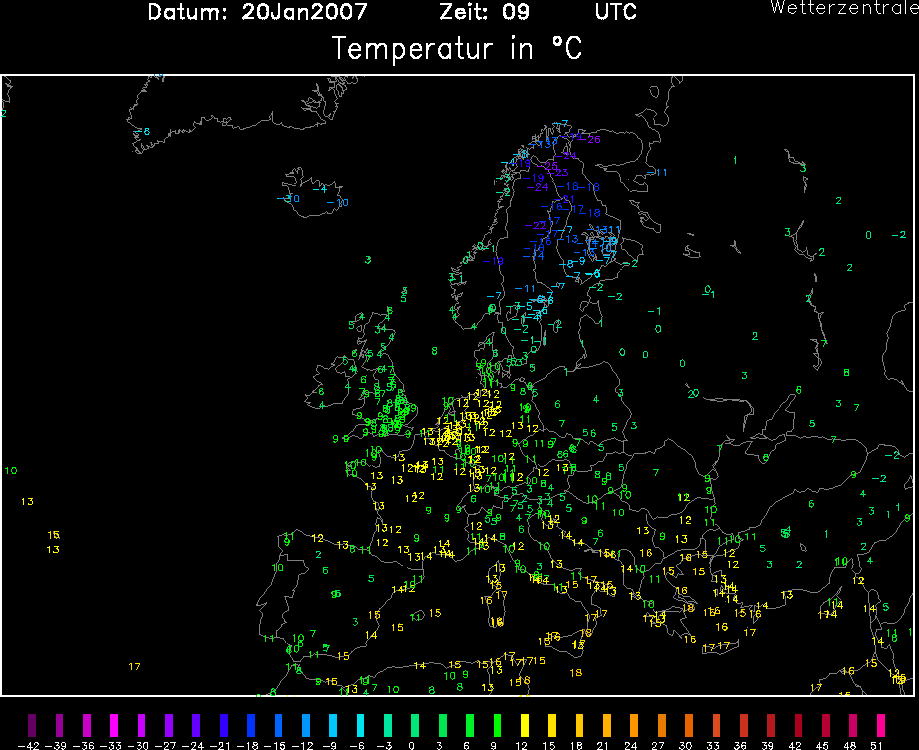Image resolution: width=919 pixels, height=750 pixels.
Task: Select the legend swatch above 6
Action: coord(469,725)
